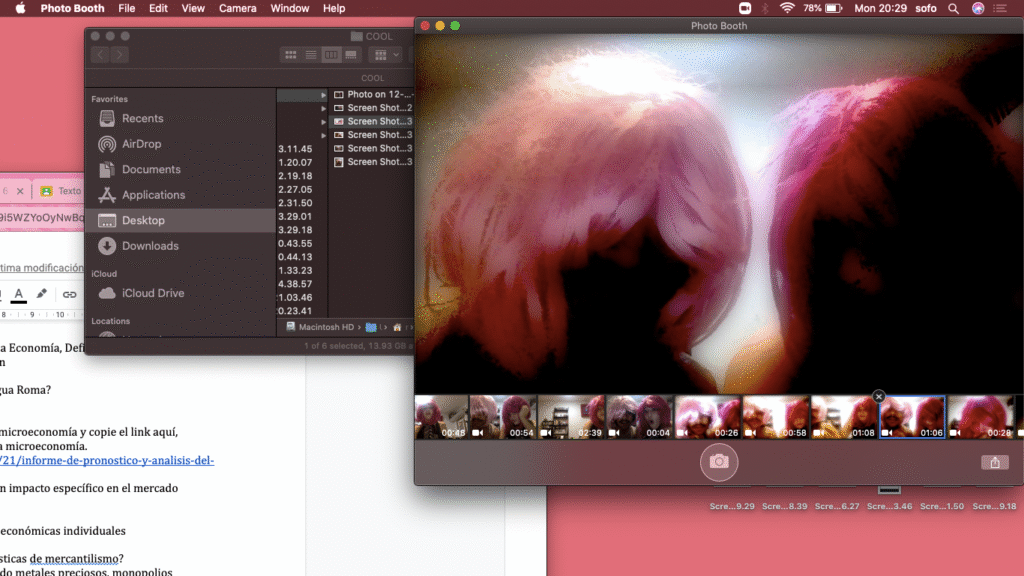The image size is (1024, 576).
Task: Open Downloads in the Finder sidebar
Action: click(x=150, y=246)
